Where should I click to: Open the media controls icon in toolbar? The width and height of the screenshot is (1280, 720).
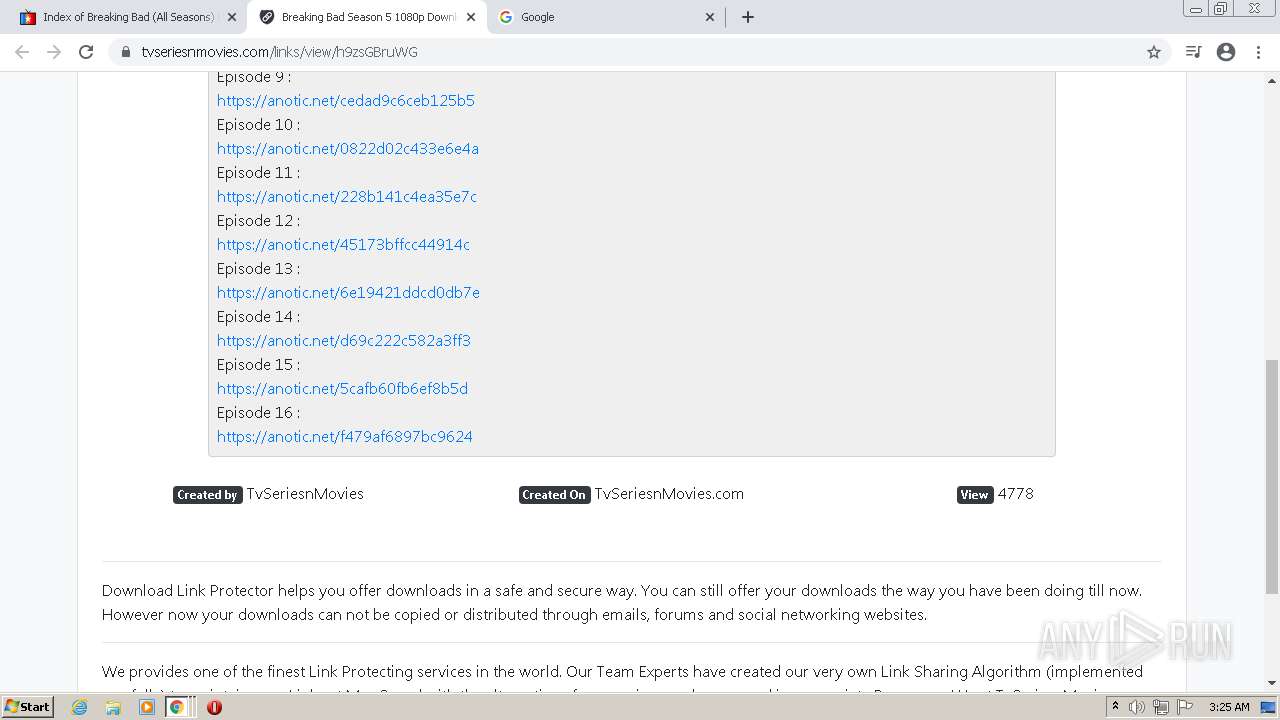1193,52
